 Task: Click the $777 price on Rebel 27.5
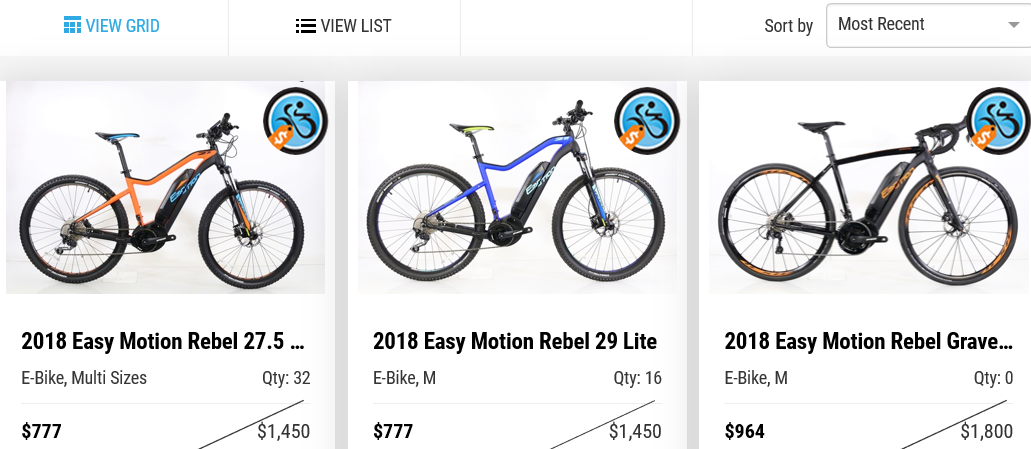[41, 432]
